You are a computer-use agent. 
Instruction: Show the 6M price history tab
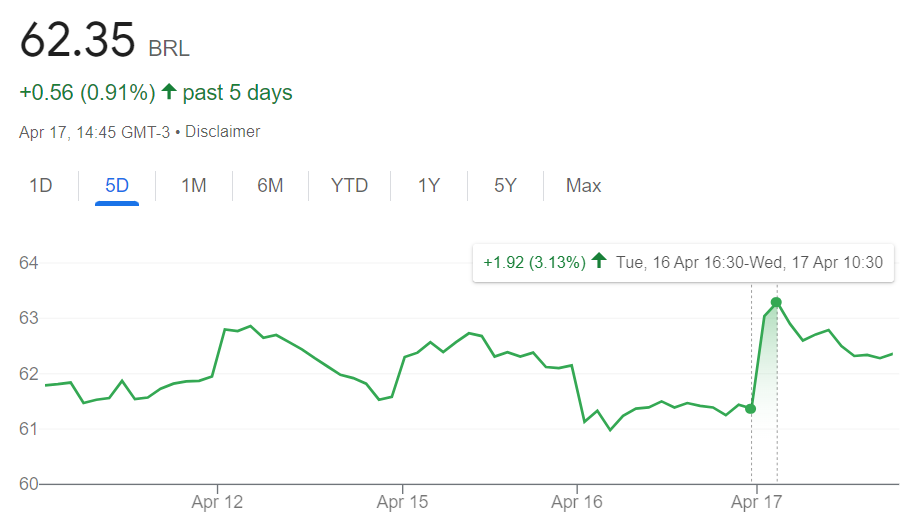pos(270,185)
